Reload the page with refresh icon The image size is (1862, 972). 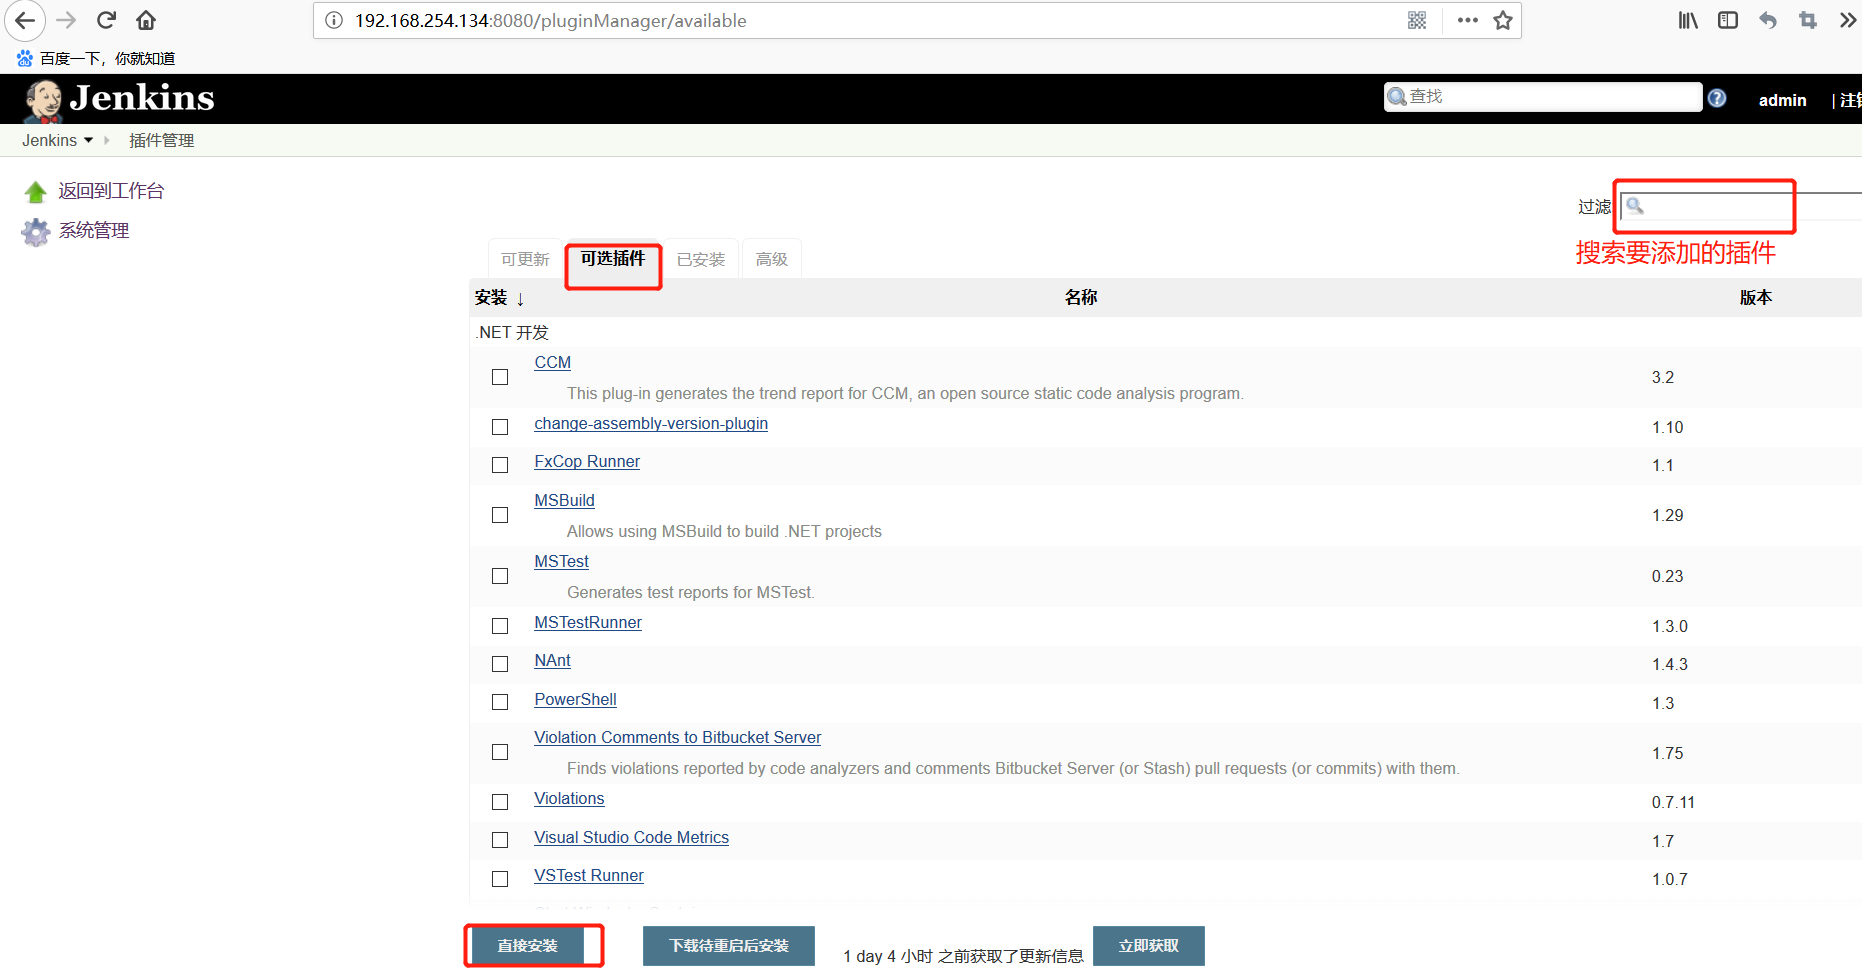[106, 20]
